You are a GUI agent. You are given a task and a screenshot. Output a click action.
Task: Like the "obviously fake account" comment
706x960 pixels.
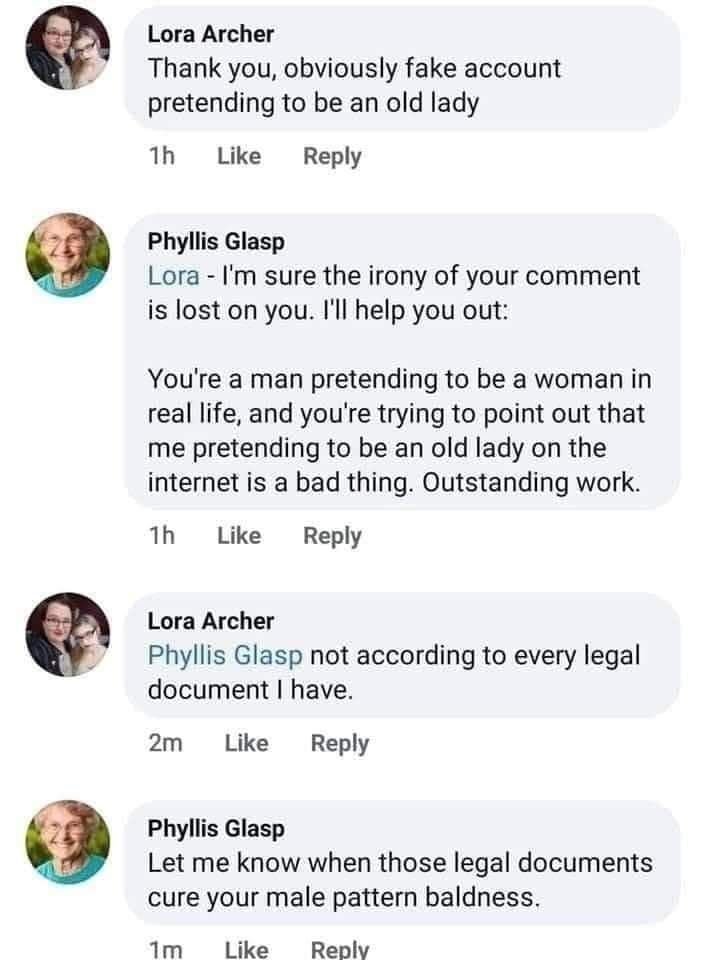point(239,156)
